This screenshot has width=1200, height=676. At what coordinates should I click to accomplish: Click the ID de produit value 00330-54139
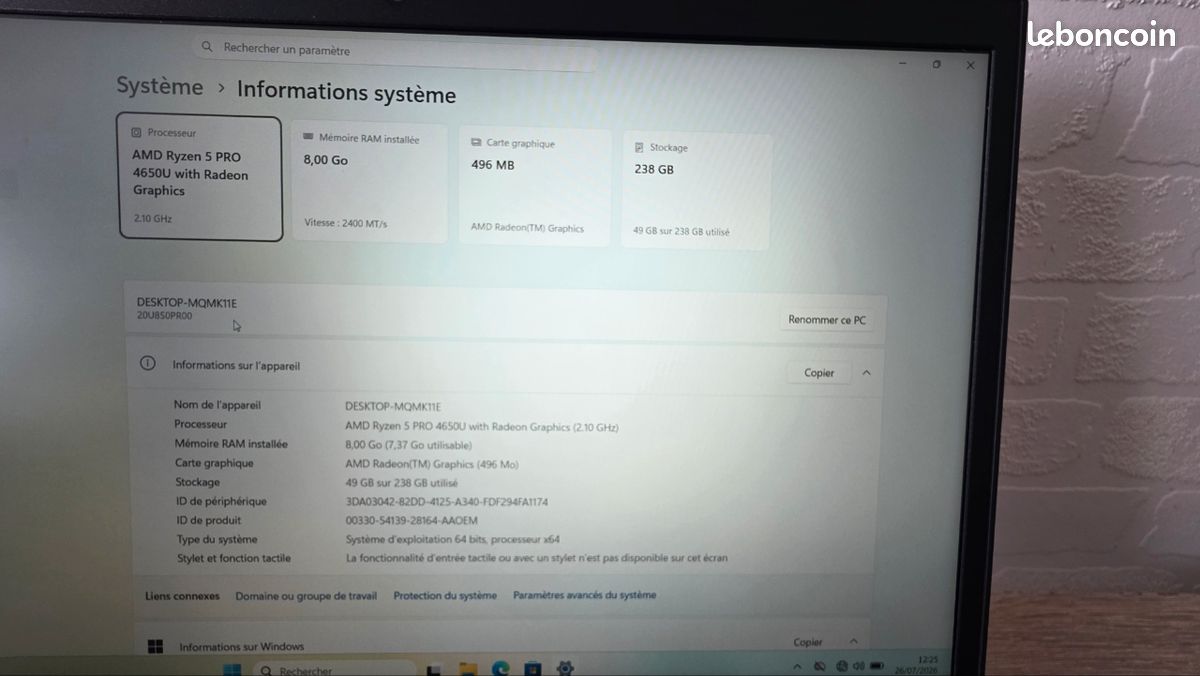pos(412,521)
